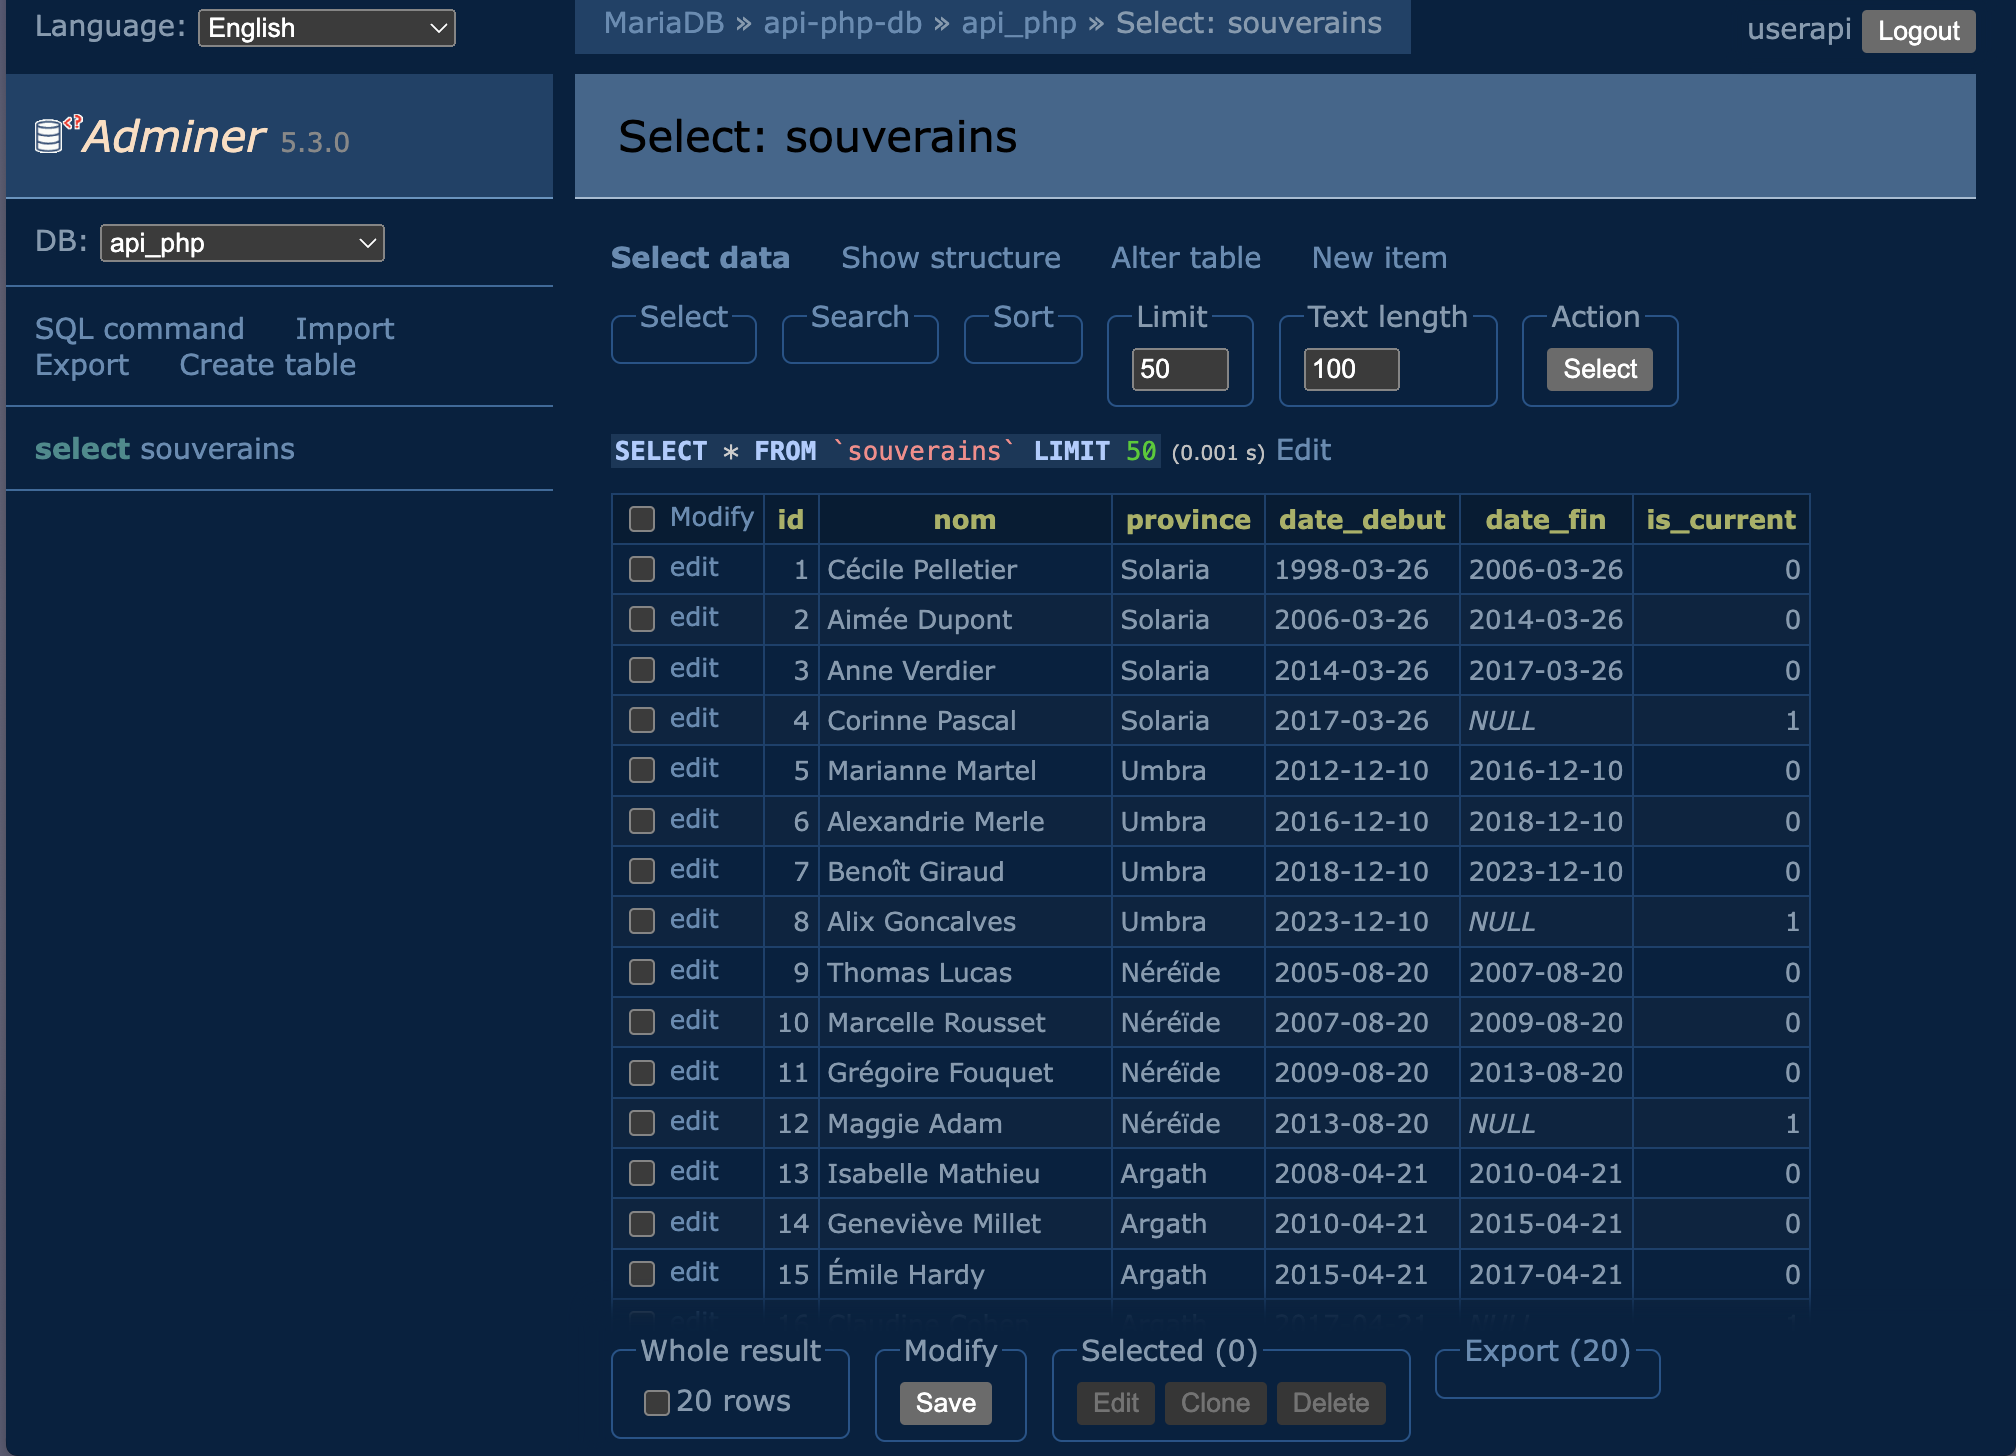Click edit link for Corinne Pascal row
Screen dimensions: 2016x1456
coord(694,719)
